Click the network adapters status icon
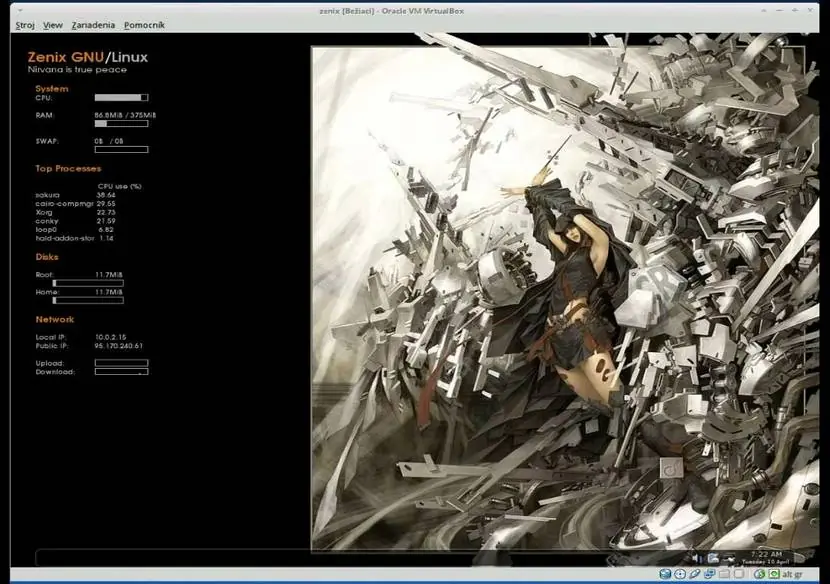830x584 pixels. (709, 573)
